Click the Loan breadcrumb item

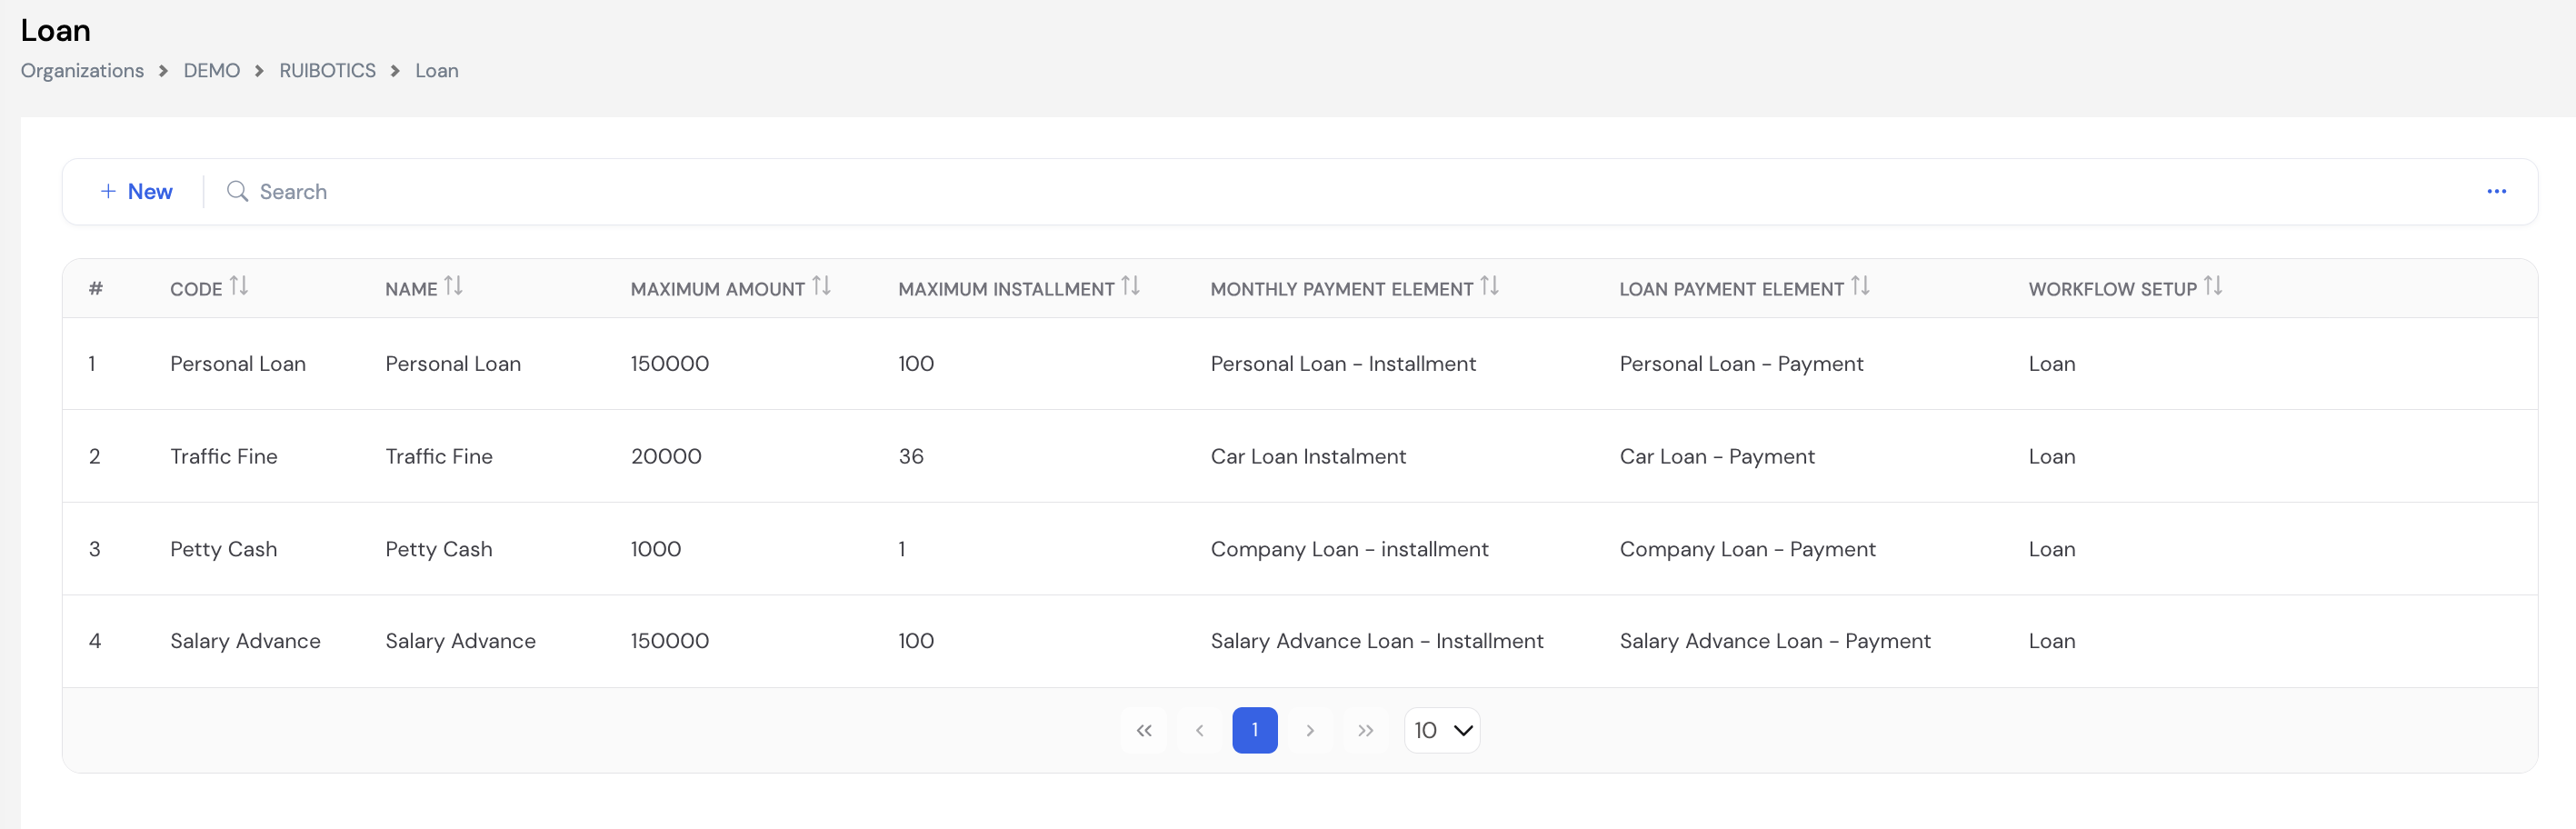[437, 70]
